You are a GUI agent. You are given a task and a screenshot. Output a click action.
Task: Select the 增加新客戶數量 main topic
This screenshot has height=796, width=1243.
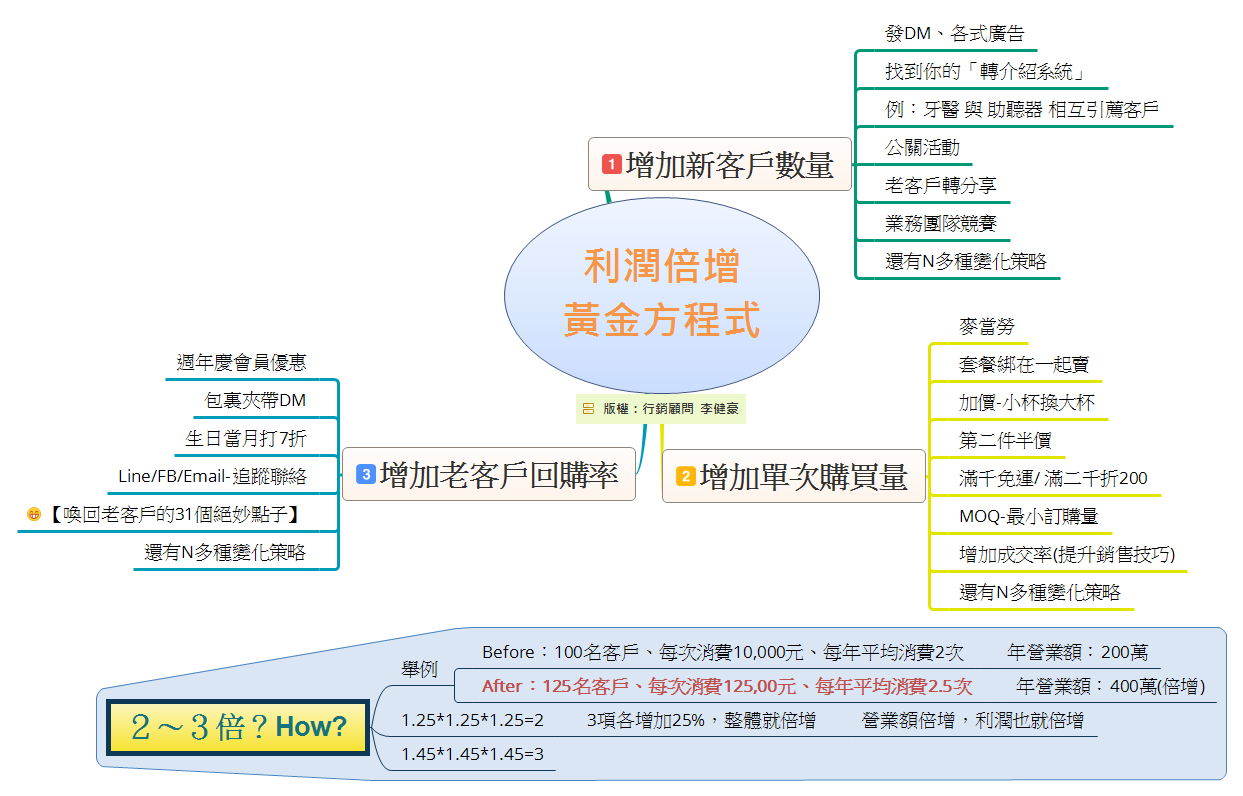click(x=719, y=164)
